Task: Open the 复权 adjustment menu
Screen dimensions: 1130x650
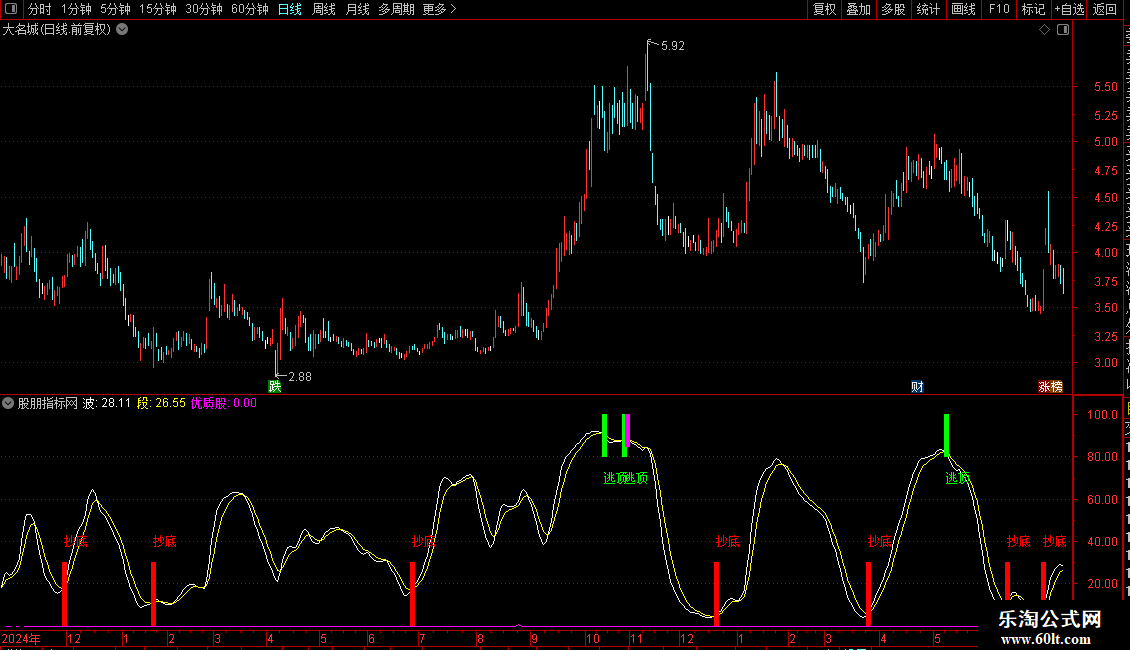Action: coord(824,9)
